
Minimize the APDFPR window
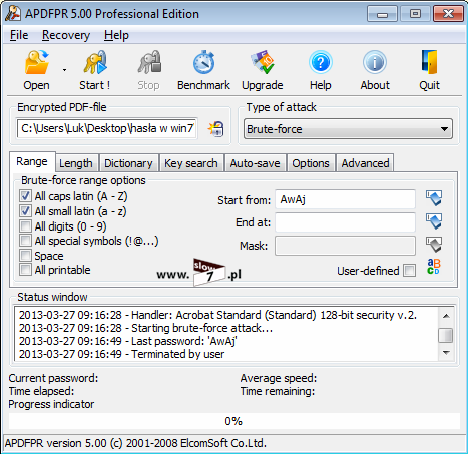382,14
